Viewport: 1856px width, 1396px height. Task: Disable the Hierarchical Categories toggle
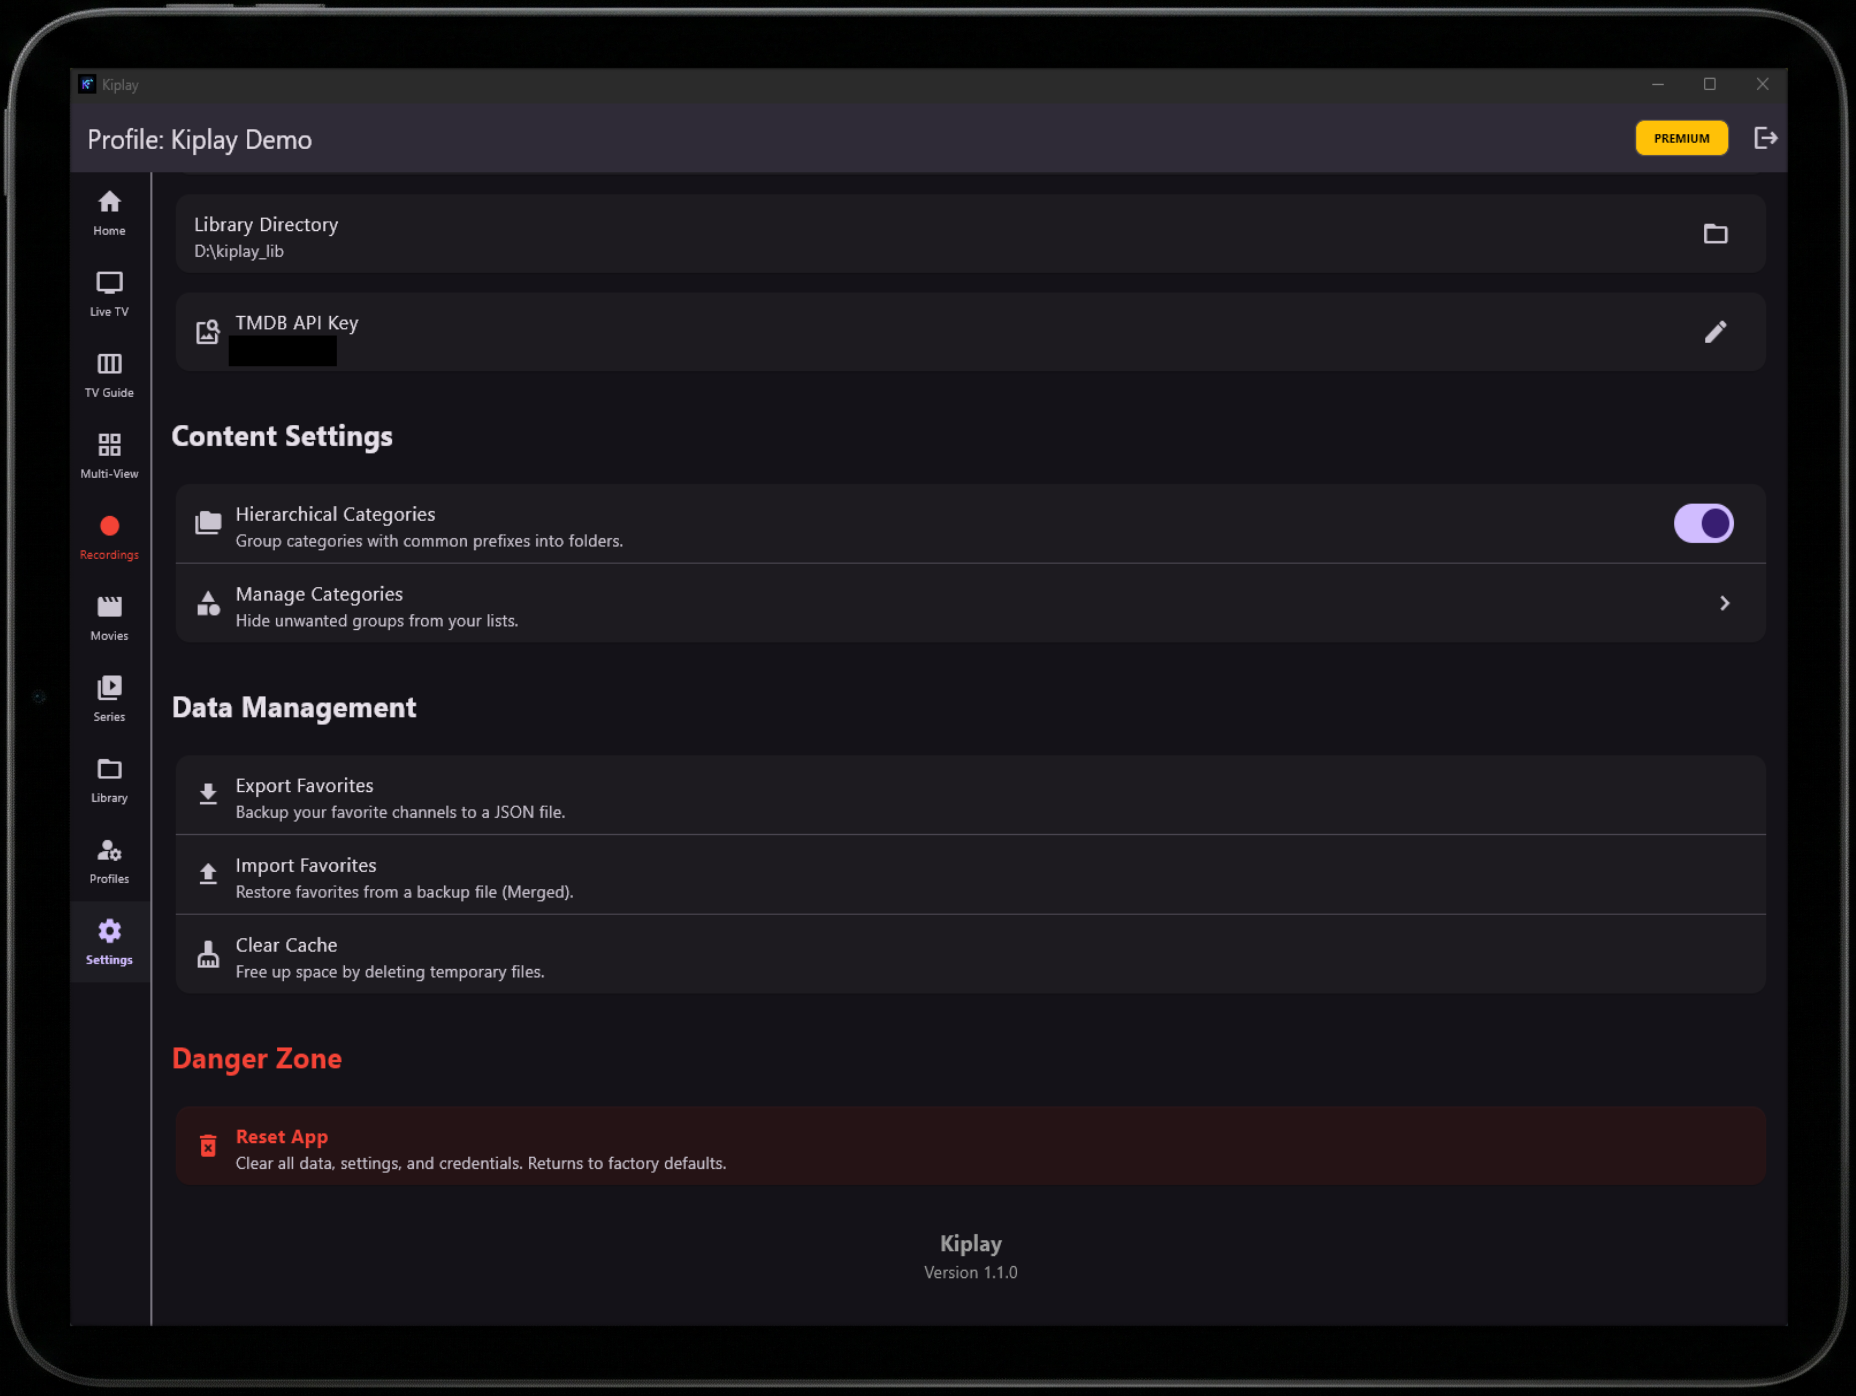[1703, 523]
